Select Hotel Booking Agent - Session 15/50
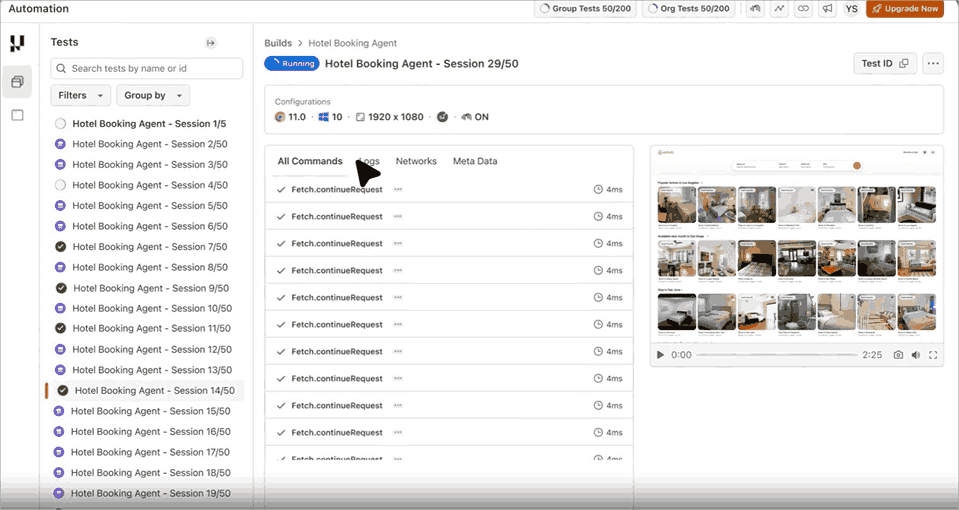Screen dimensions: 959x510 [x=150, y=411]
